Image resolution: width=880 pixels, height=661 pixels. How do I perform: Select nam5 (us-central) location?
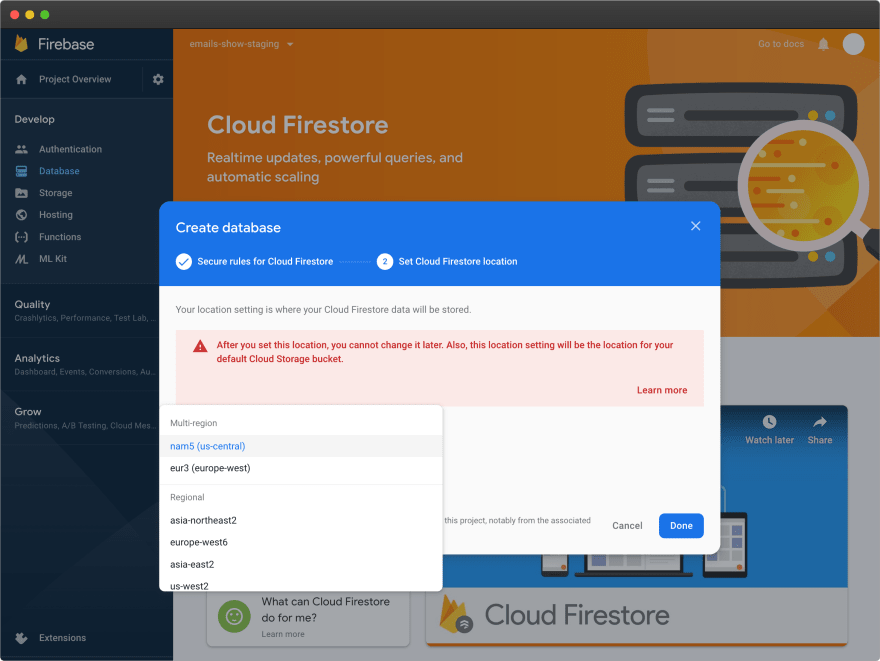(301, 446)
